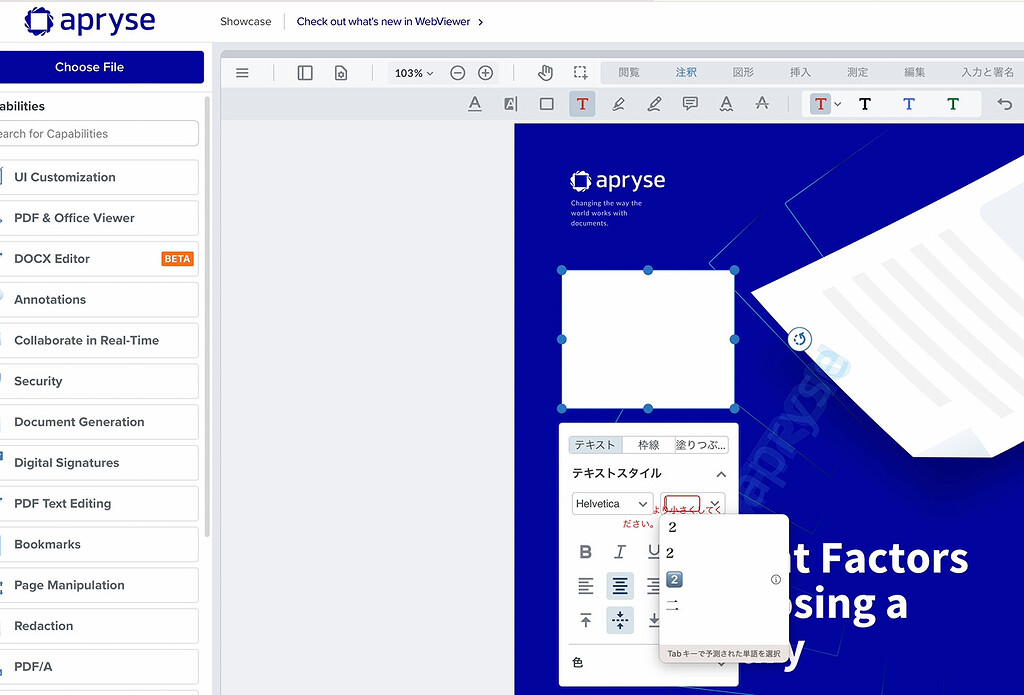Screen dimensions: 1024x695
Task: Toggle bold text formatting
Action: (x=586, y=552)
